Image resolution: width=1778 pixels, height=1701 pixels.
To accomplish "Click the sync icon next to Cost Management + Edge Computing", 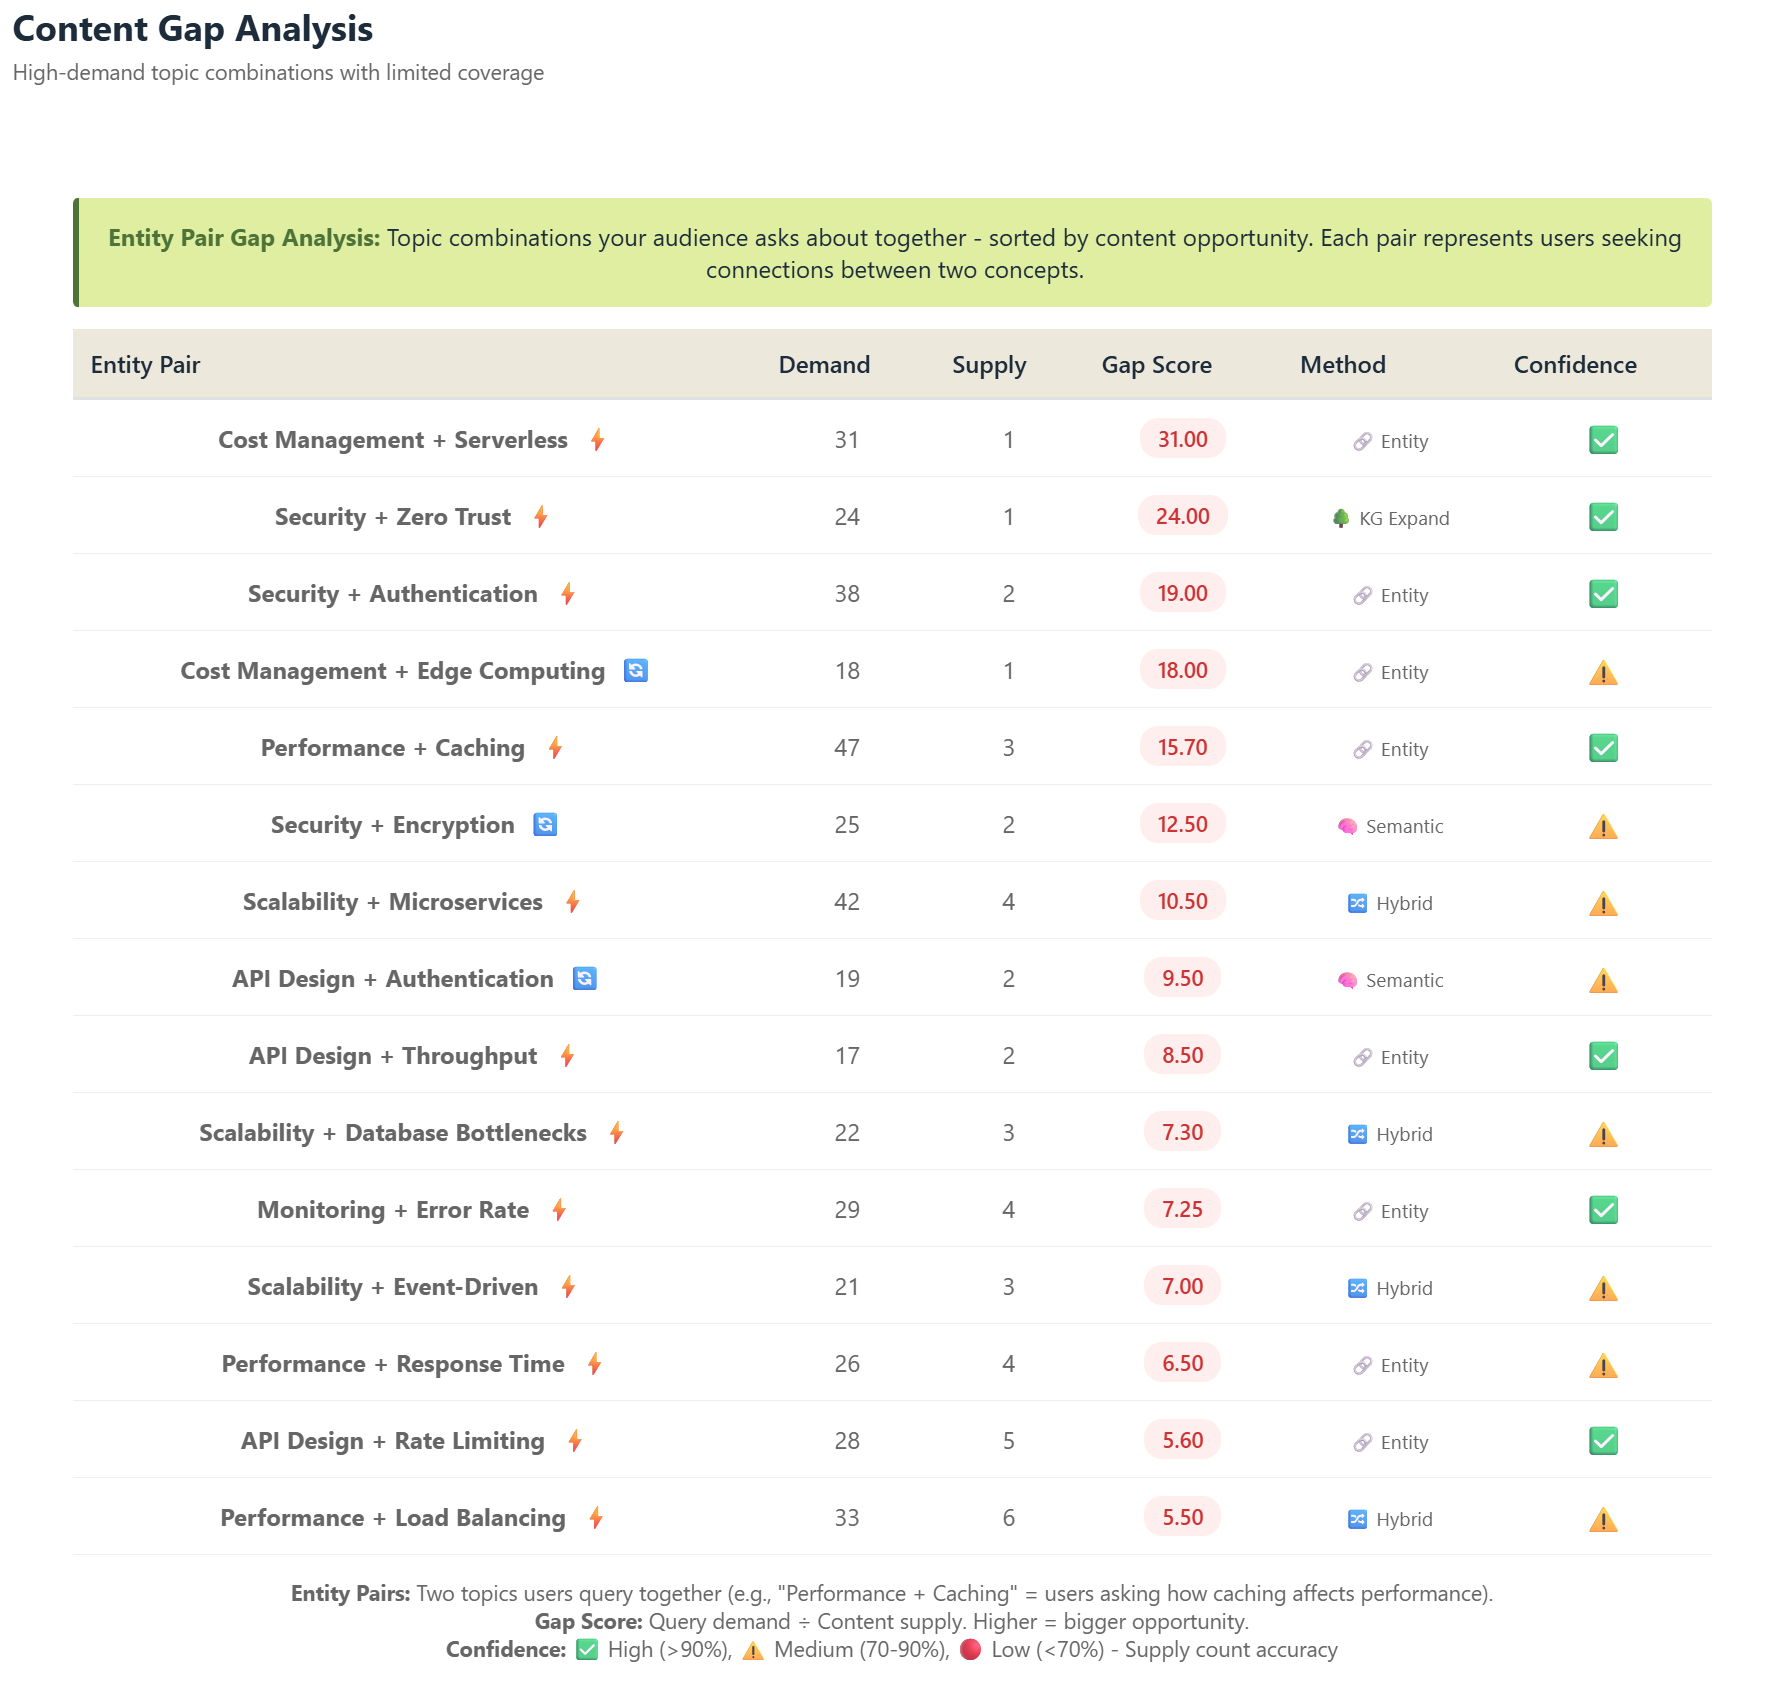I will click(x=637, y=670).
